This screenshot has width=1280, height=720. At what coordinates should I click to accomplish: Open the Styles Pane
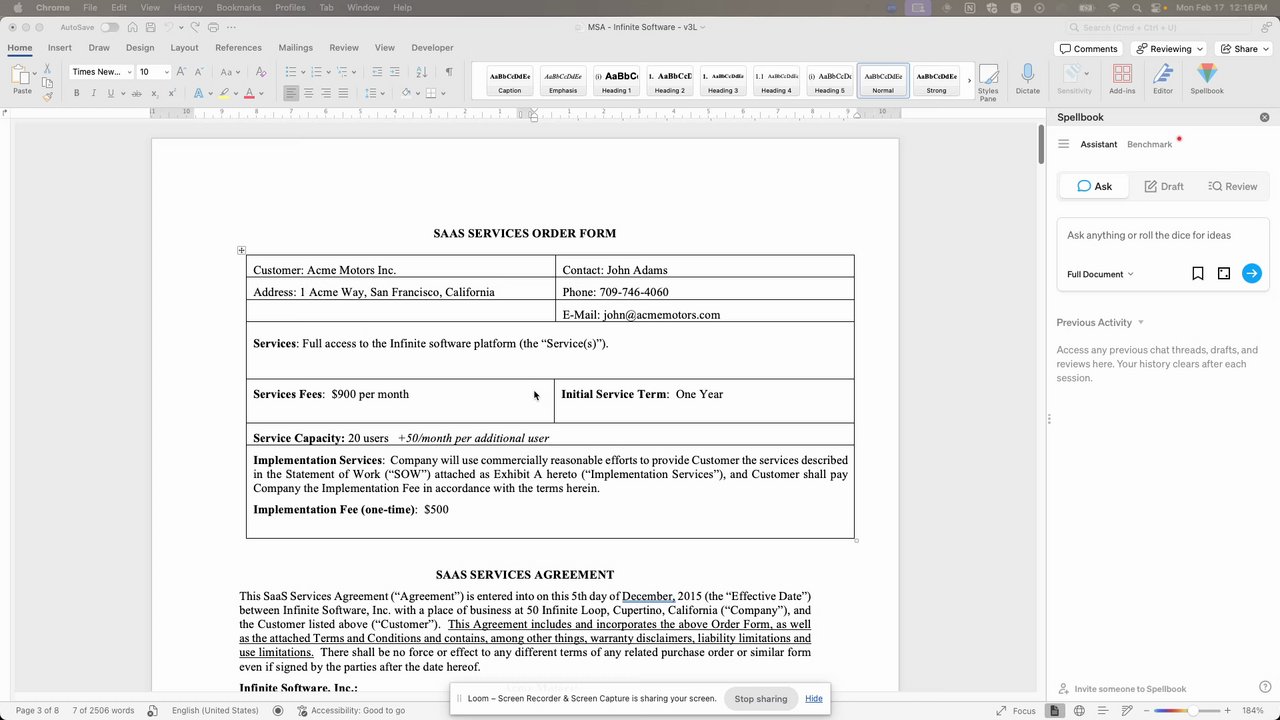click(988, 82)
